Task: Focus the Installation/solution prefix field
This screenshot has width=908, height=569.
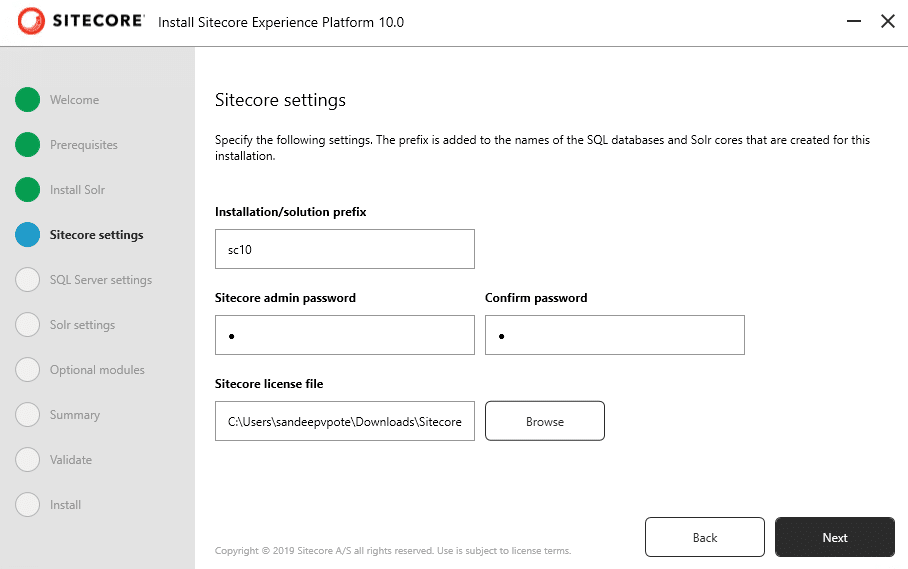Action: point(345,249)
